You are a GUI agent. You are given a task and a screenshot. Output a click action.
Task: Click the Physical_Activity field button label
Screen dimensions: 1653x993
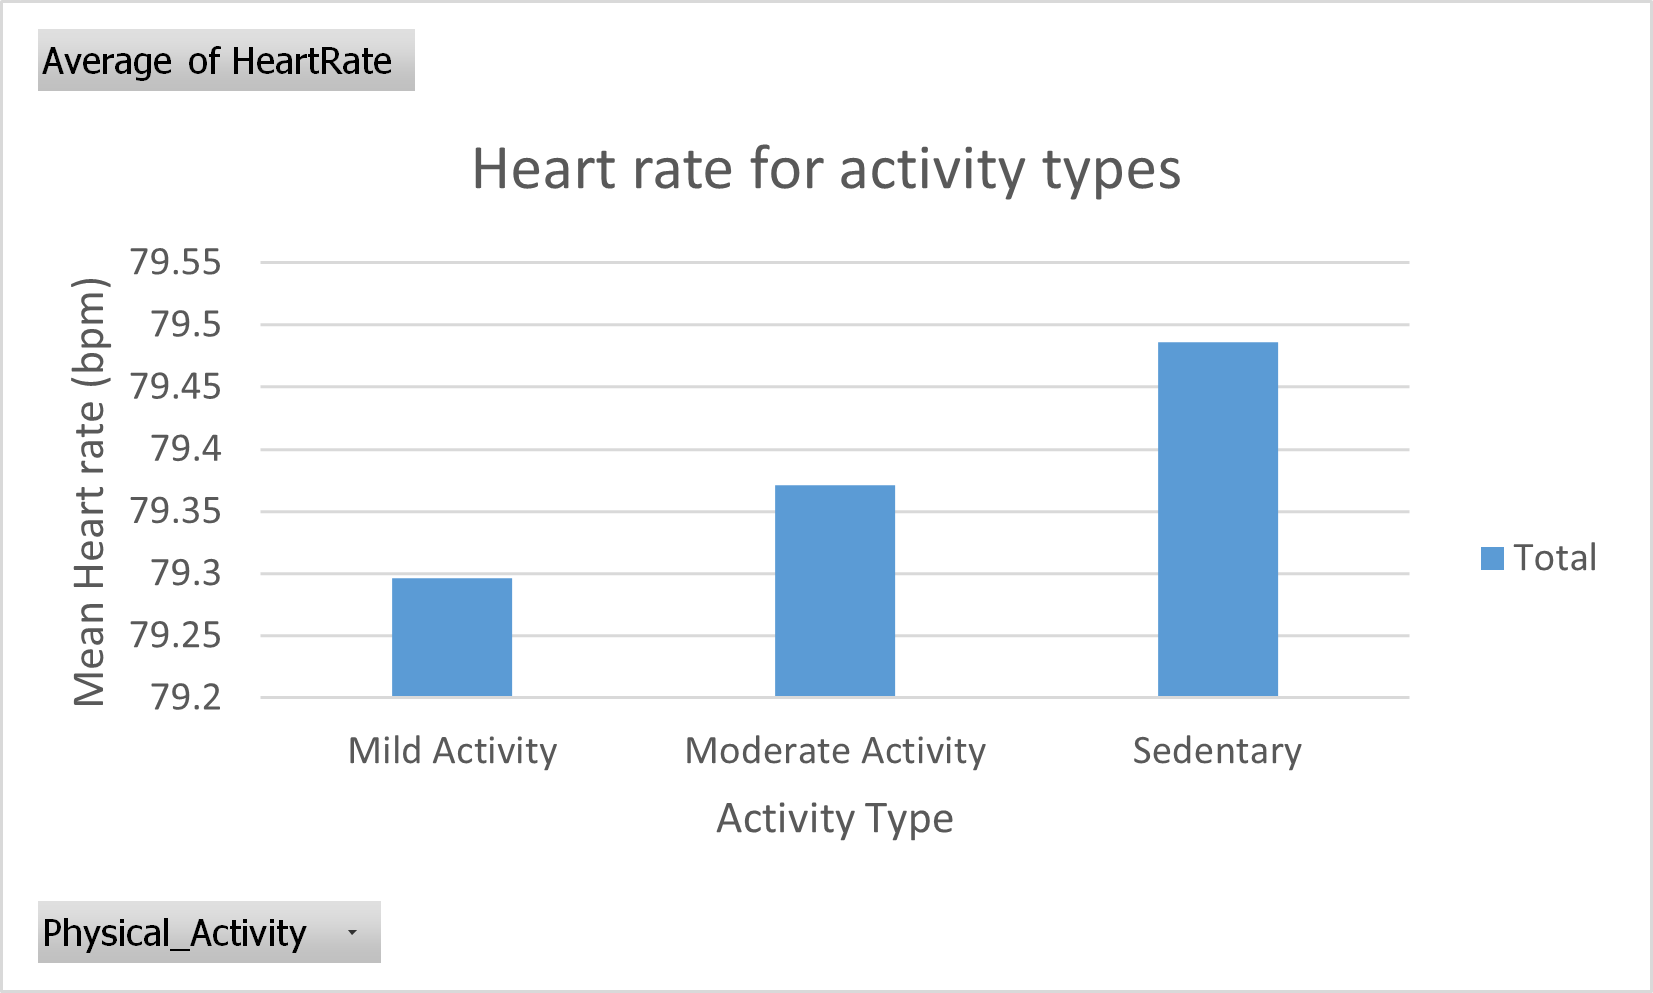[175, 933]
